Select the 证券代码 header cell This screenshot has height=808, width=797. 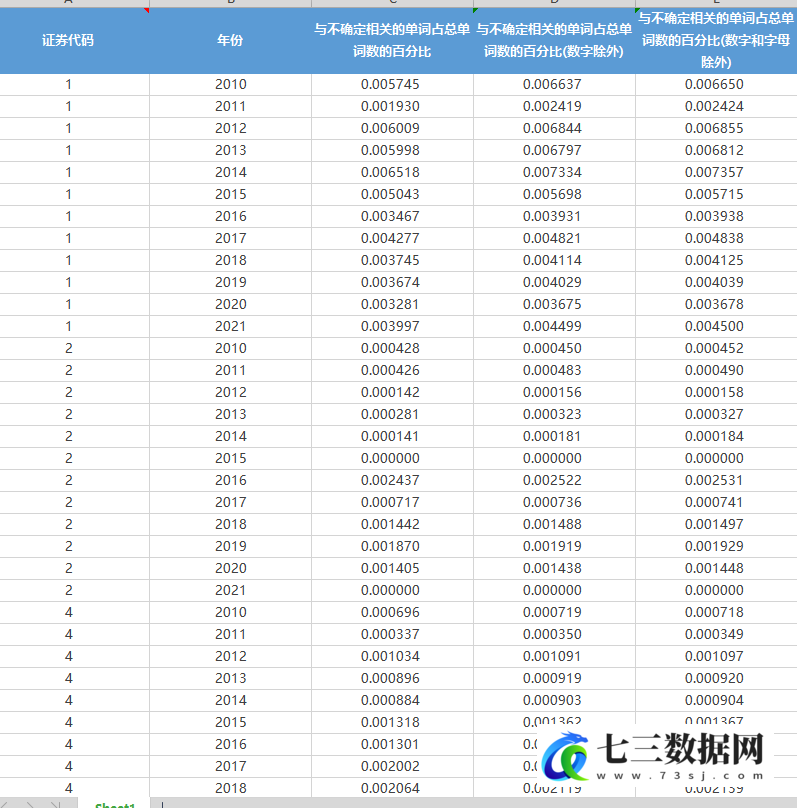tap(74, 40)
